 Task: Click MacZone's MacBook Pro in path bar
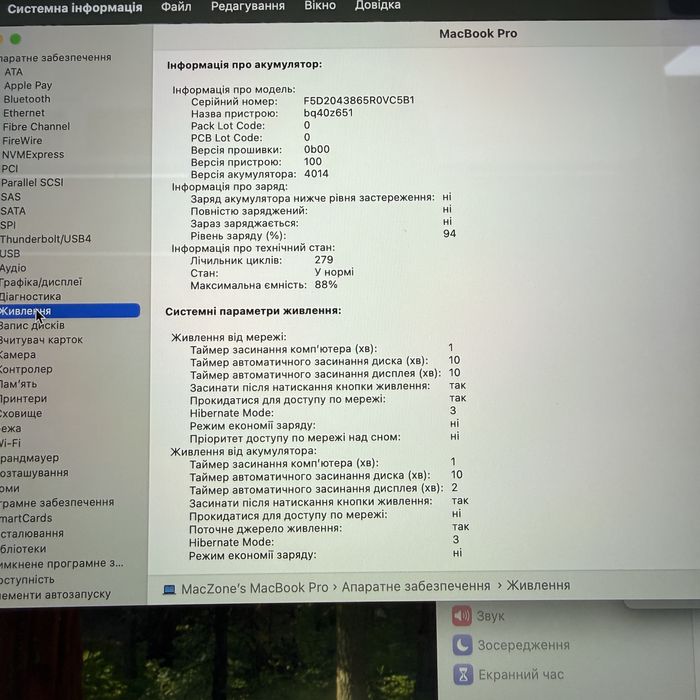254,588
